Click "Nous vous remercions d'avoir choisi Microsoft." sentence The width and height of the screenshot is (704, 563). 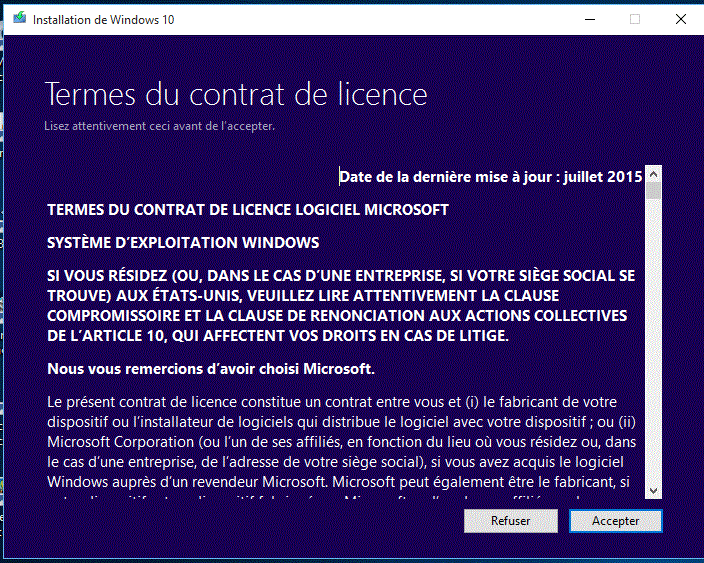click(x=211, y=369)
